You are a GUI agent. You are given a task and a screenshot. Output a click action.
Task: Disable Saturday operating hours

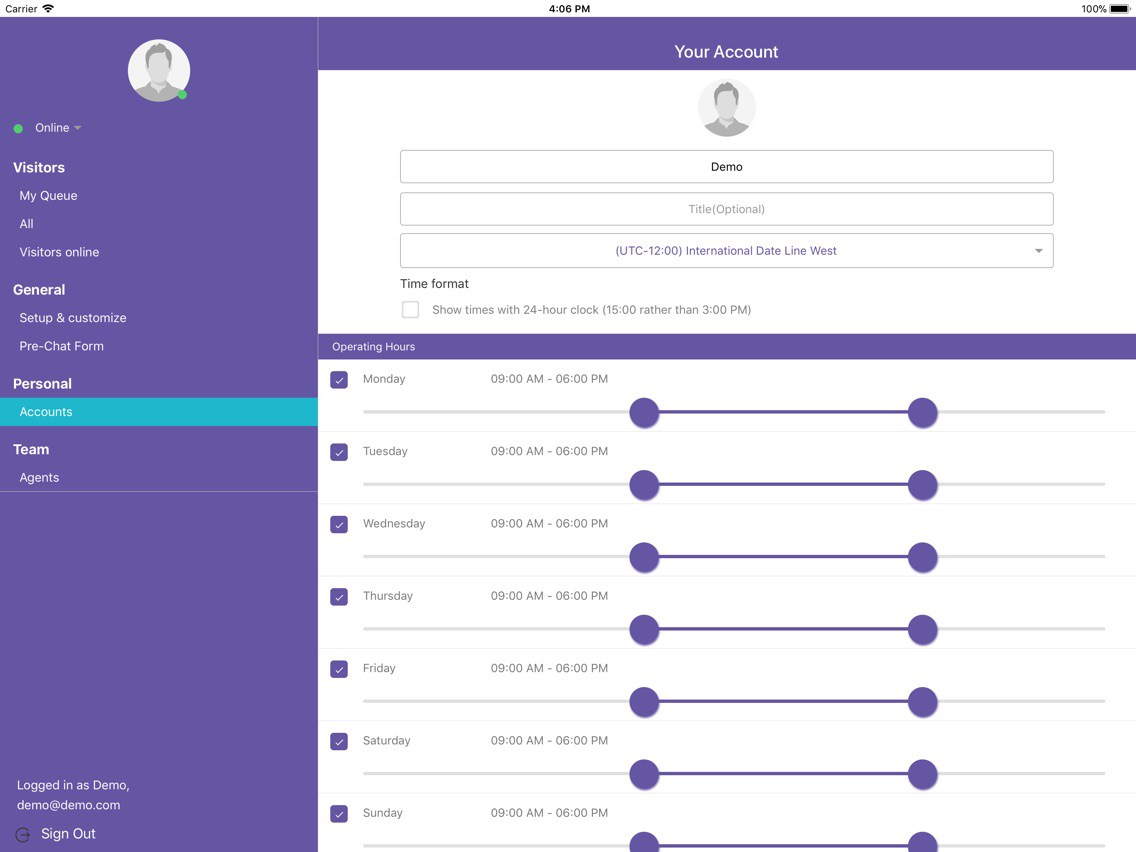[x=339, y=742]
